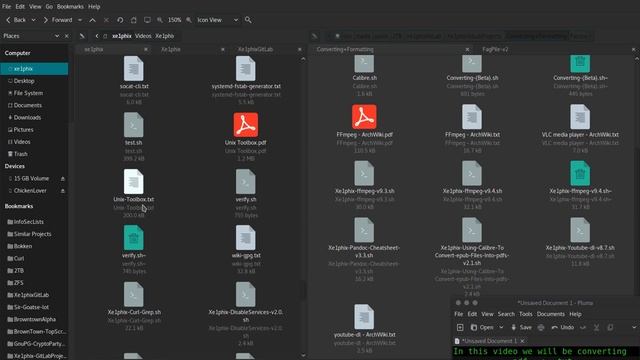The width and height of the screenshot is (640, 360).
Task: Open the View menu in Caja
Action: point(35,7)
